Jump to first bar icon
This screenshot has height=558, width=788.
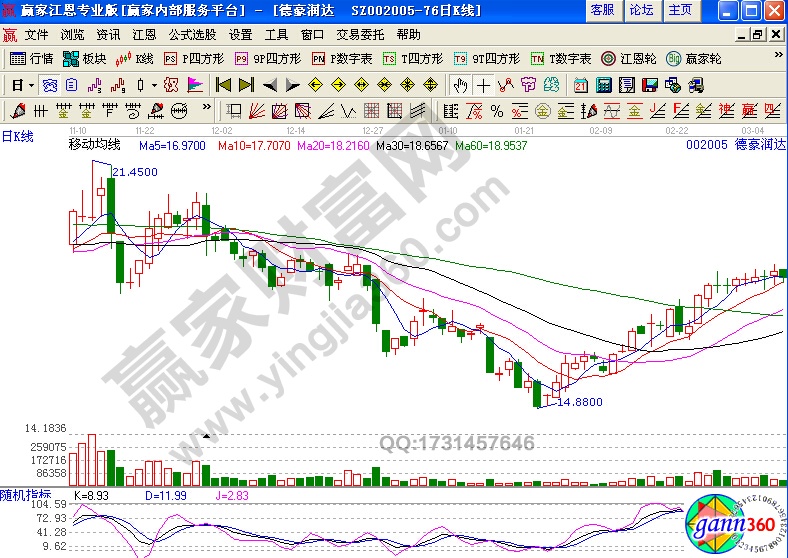pyautogui.click(x=223, y=85)
